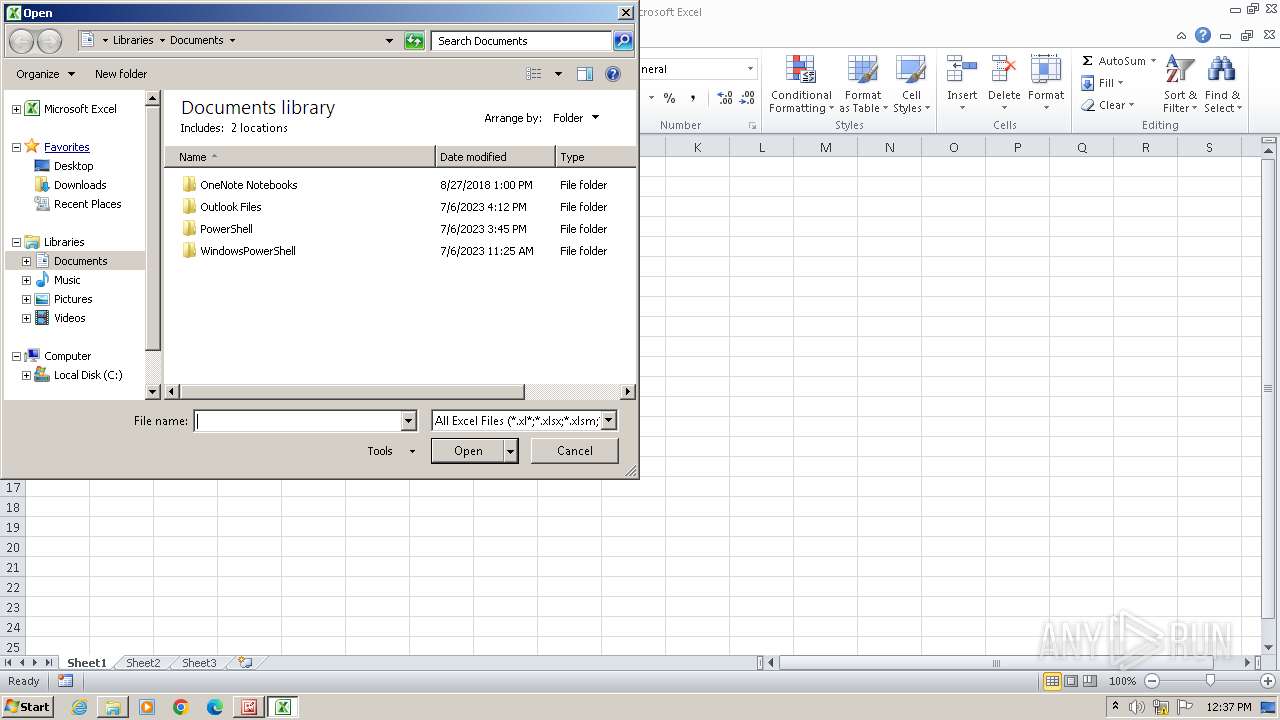The height and width of the screenshot is (720, 1280).
Task: Open Find & Select binoculars icon
Action: click(x=1222, y=86)
